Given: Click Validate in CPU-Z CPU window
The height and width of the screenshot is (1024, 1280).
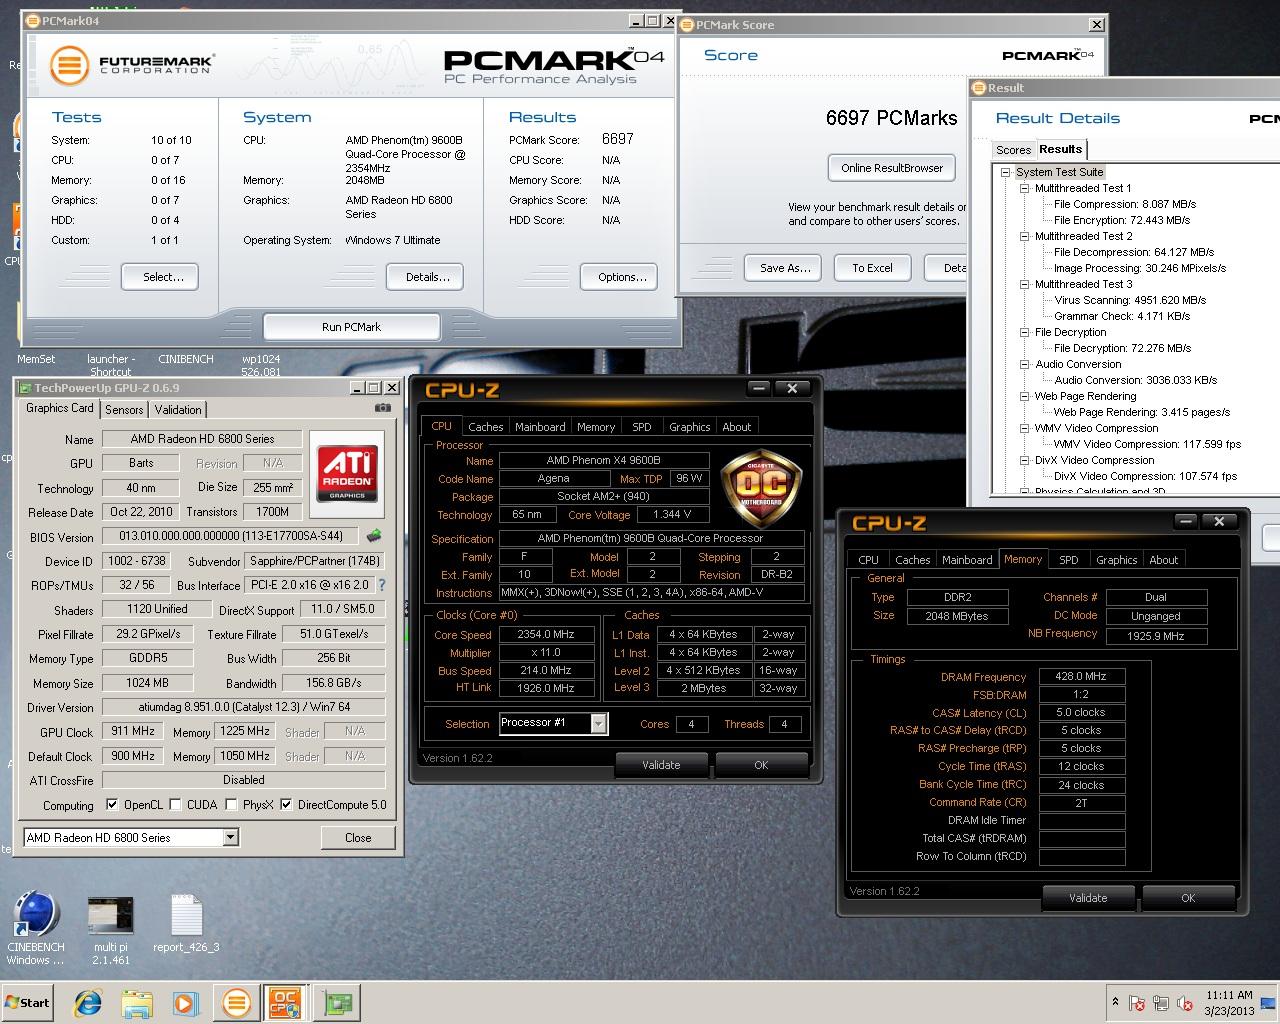Looking at the screenshot, I should click(x=661, y=765).
